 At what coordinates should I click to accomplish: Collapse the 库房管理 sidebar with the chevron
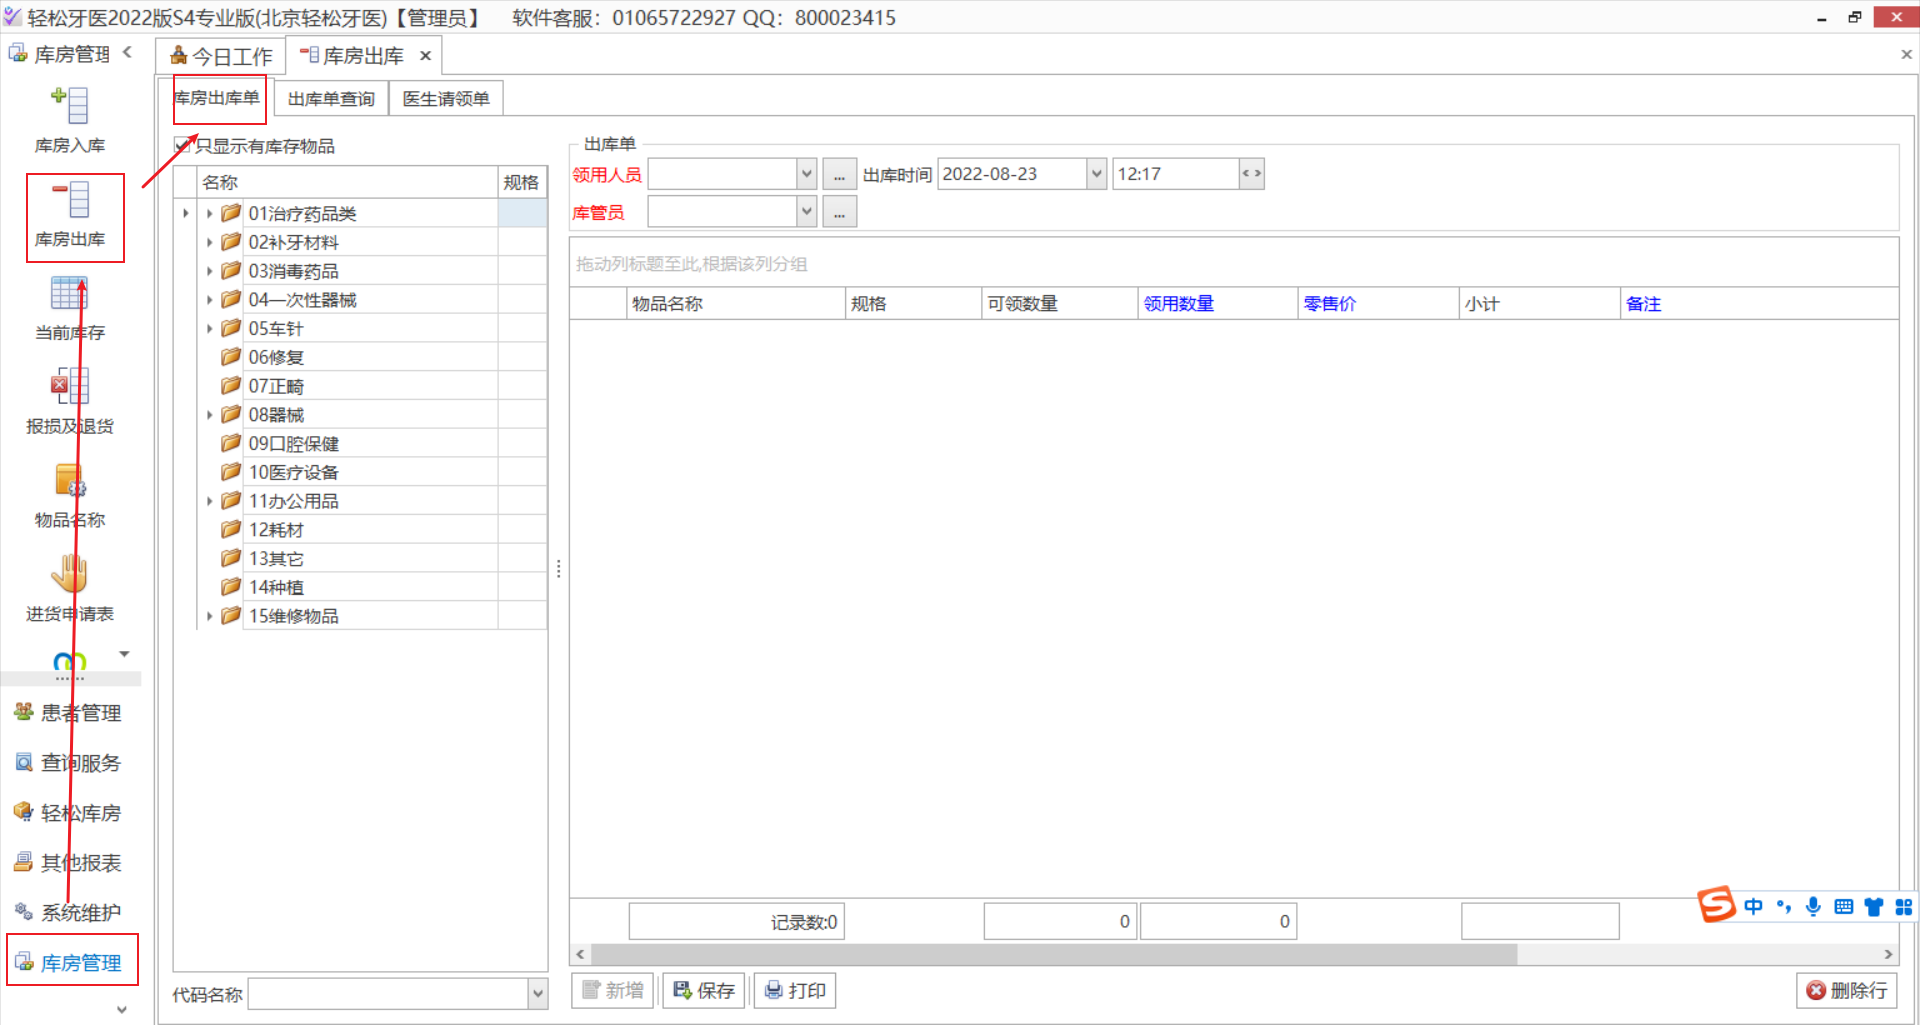[x=127, y=52]
